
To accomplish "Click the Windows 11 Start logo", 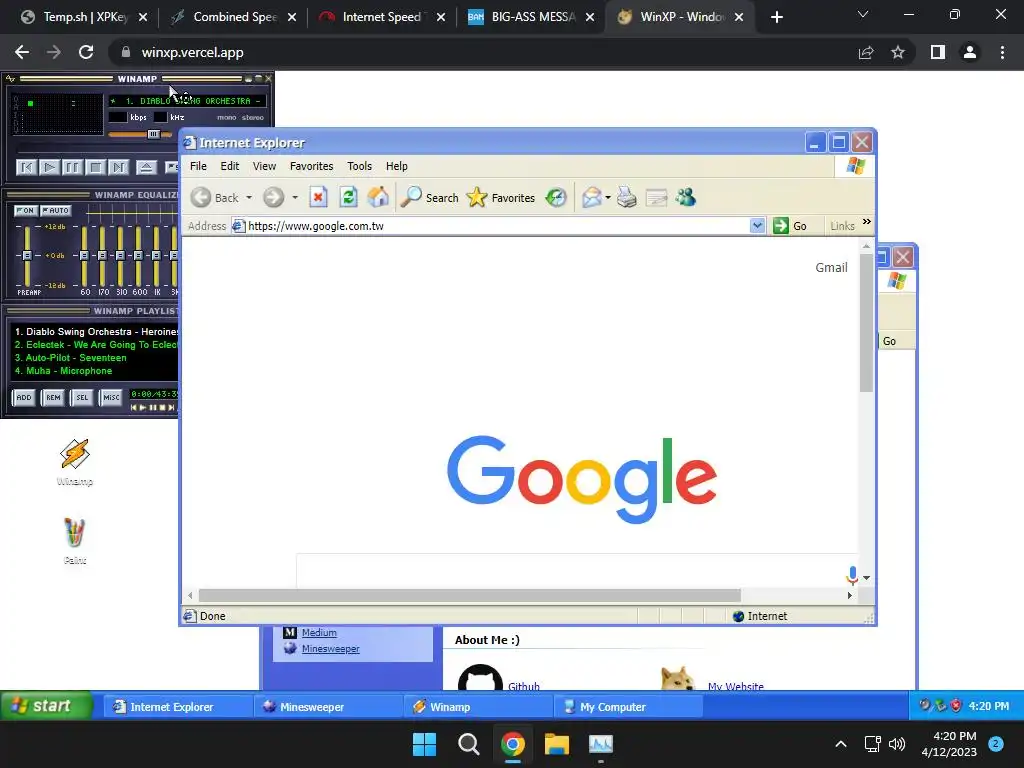I will click(x=424, y=744).
